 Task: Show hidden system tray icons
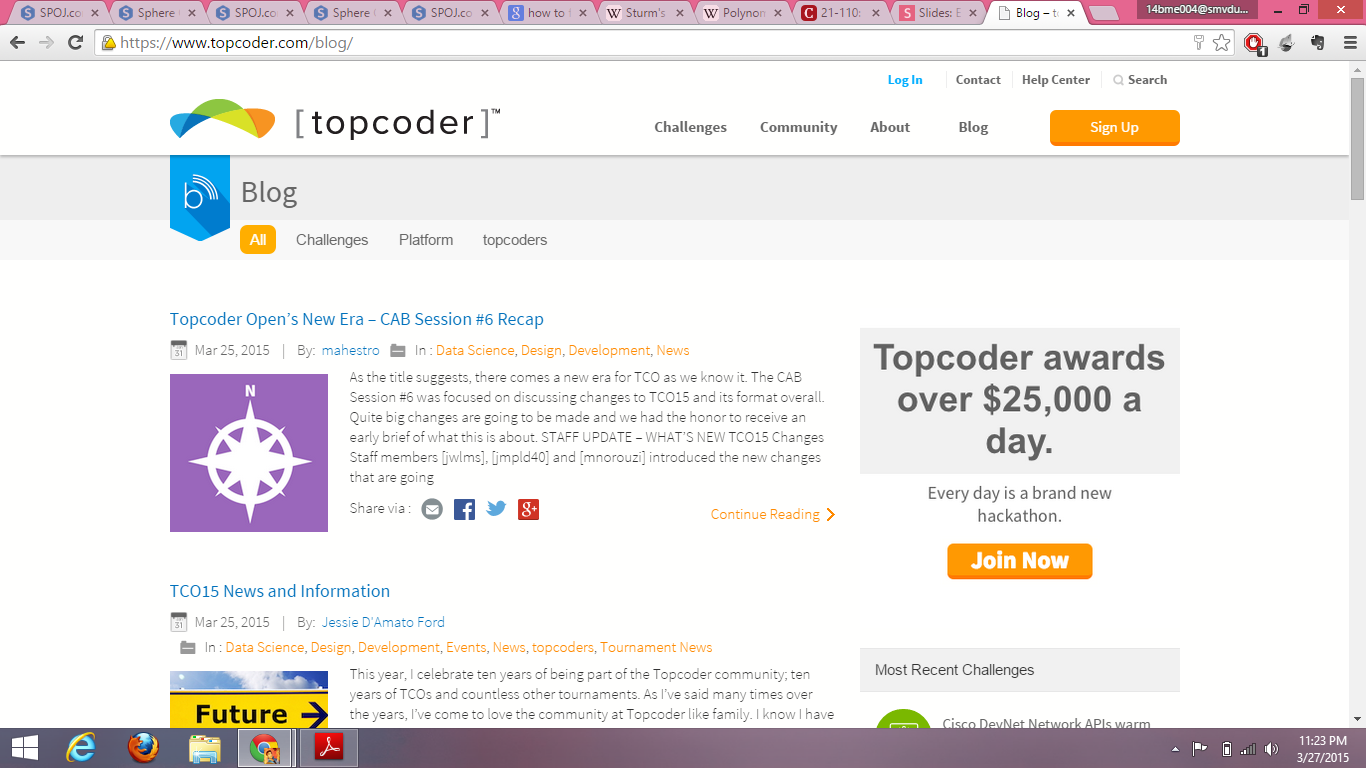[x=1175, y=749]
